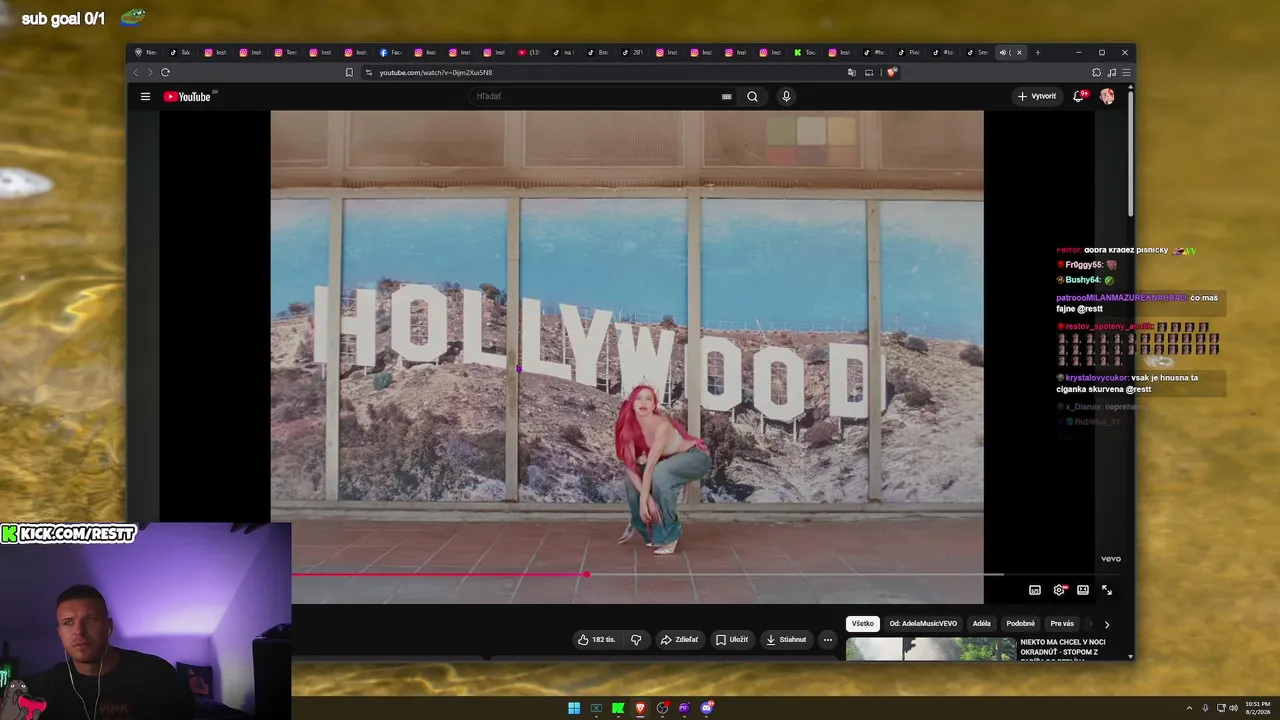Open volume control in system tray
The height and width of the screenshot is (720, 1280).
click(1233, 708)
